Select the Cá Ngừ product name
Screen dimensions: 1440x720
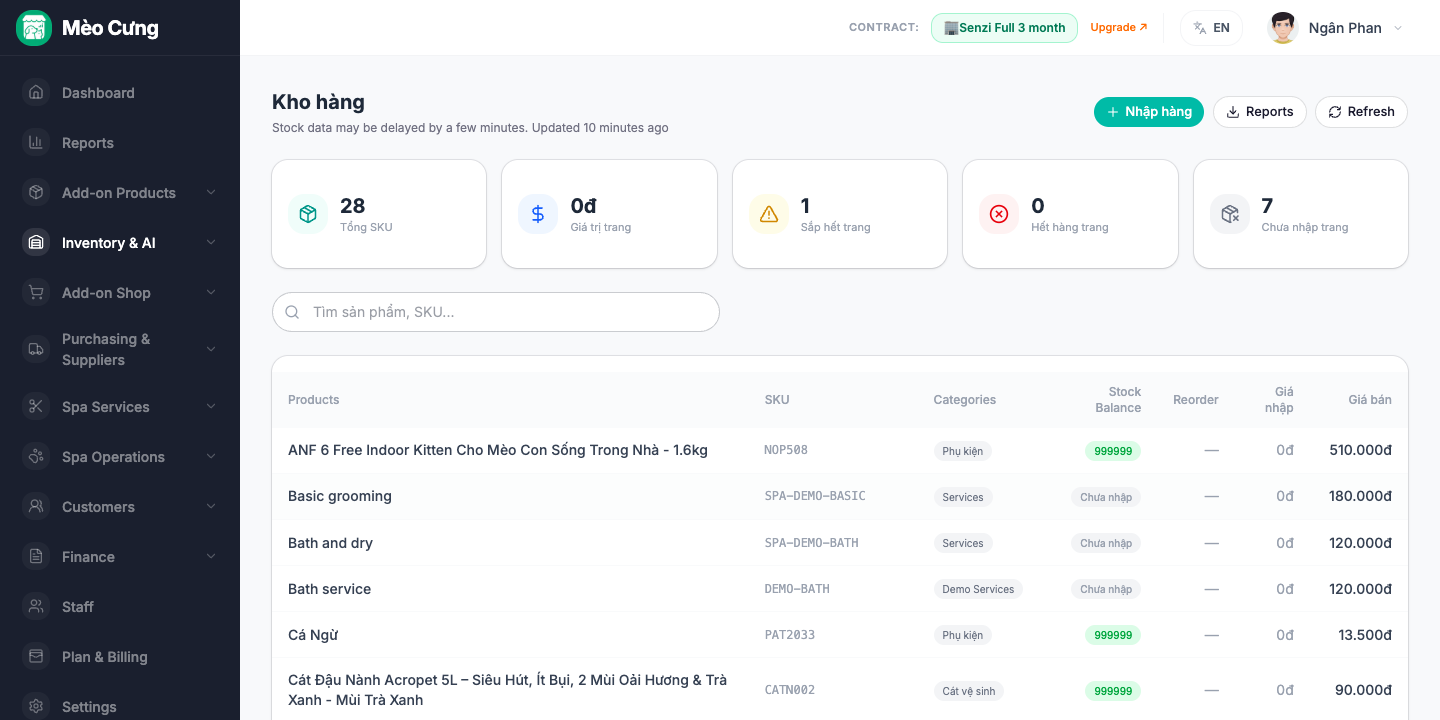[x=313, y=635]
